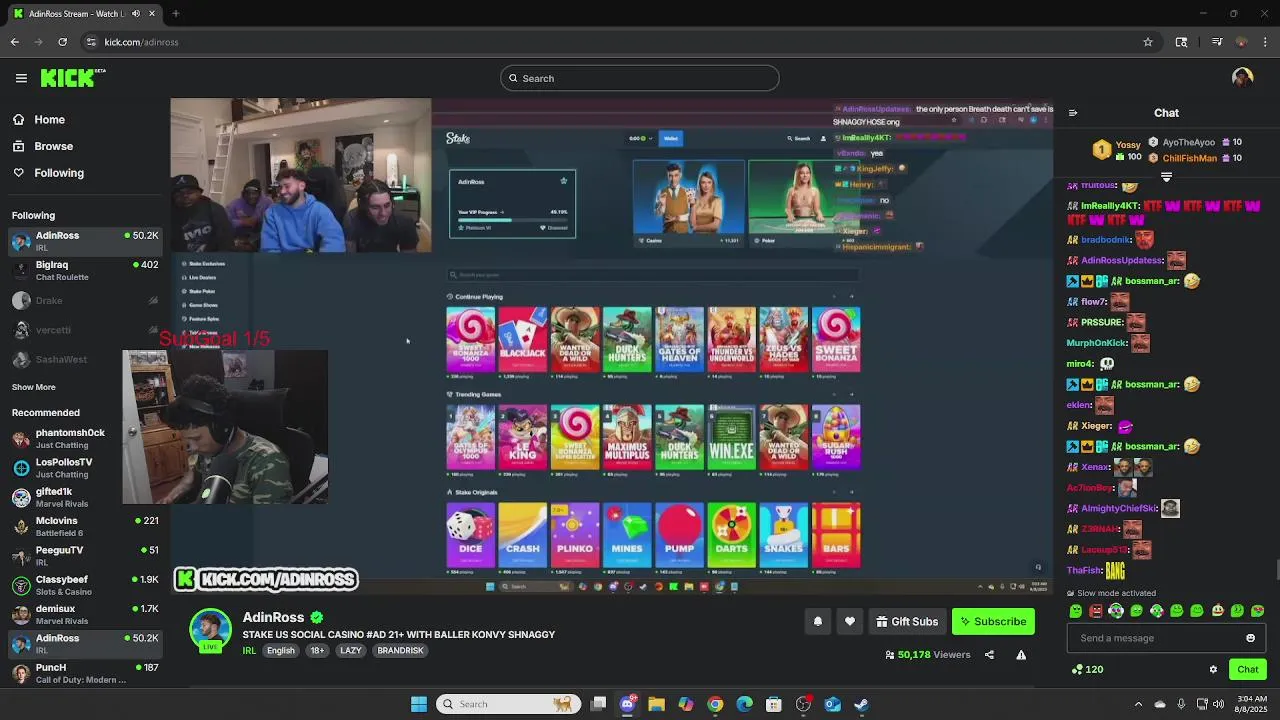Open the Kick hamburger menu

pos(21,78)
